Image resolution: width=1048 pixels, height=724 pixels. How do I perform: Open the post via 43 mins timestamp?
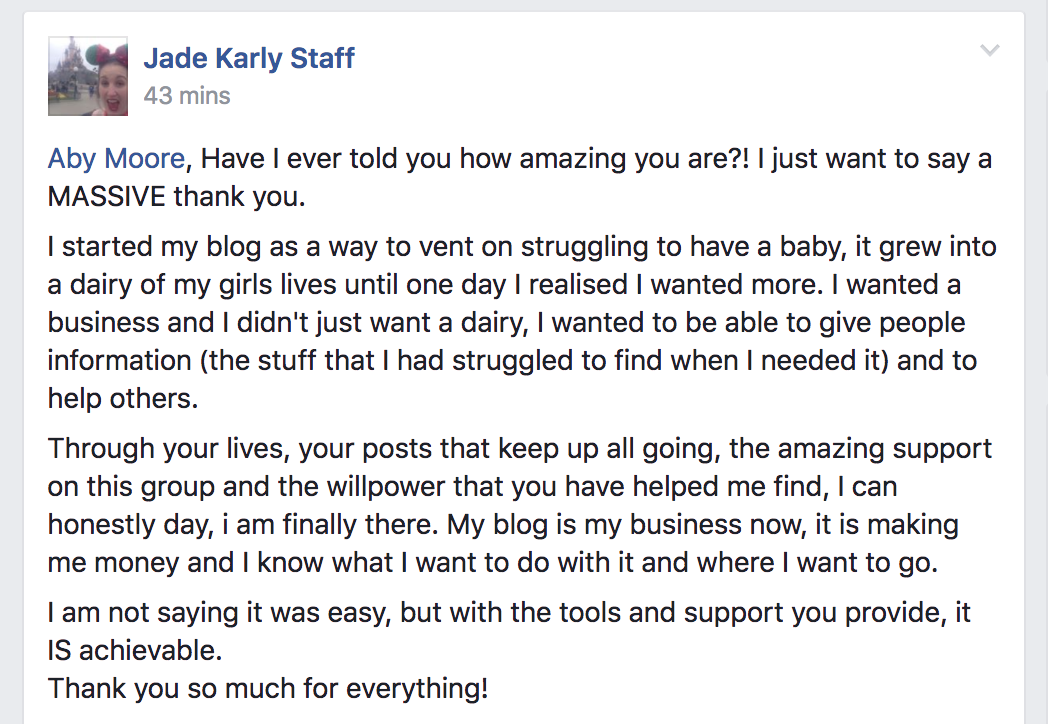[x=186, y=96]
